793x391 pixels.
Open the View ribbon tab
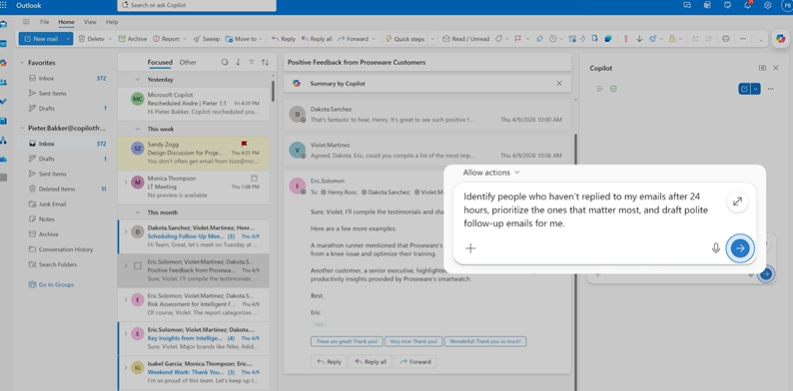(90, 22)
